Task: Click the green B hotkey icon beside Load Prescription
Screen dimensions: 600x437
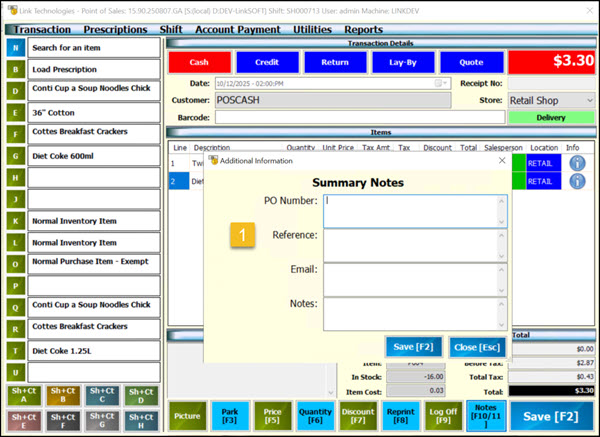Action: point(15,70)
